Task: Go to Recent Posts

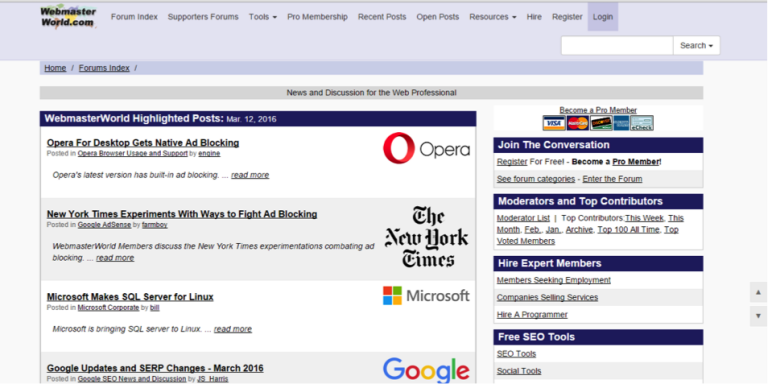Action: (x=382, y=17)
